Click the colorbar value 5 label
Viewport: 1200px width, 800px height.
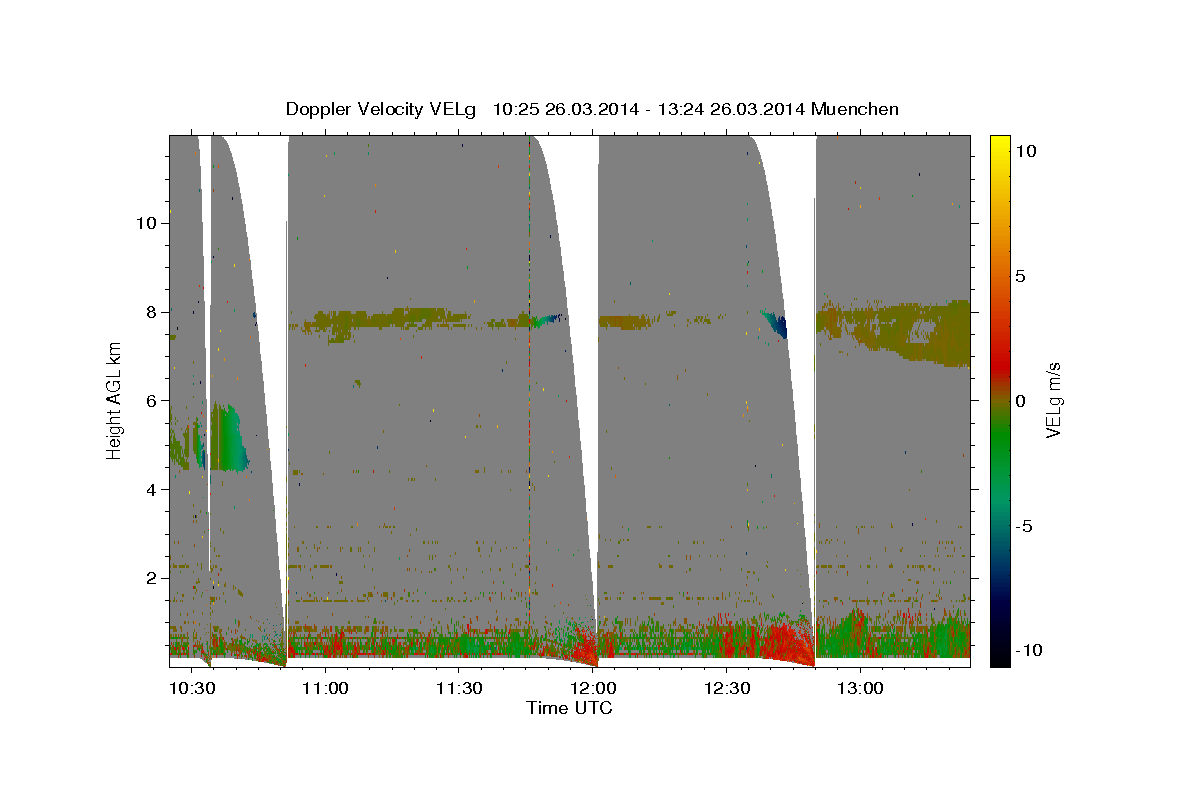click(1022, 275)
